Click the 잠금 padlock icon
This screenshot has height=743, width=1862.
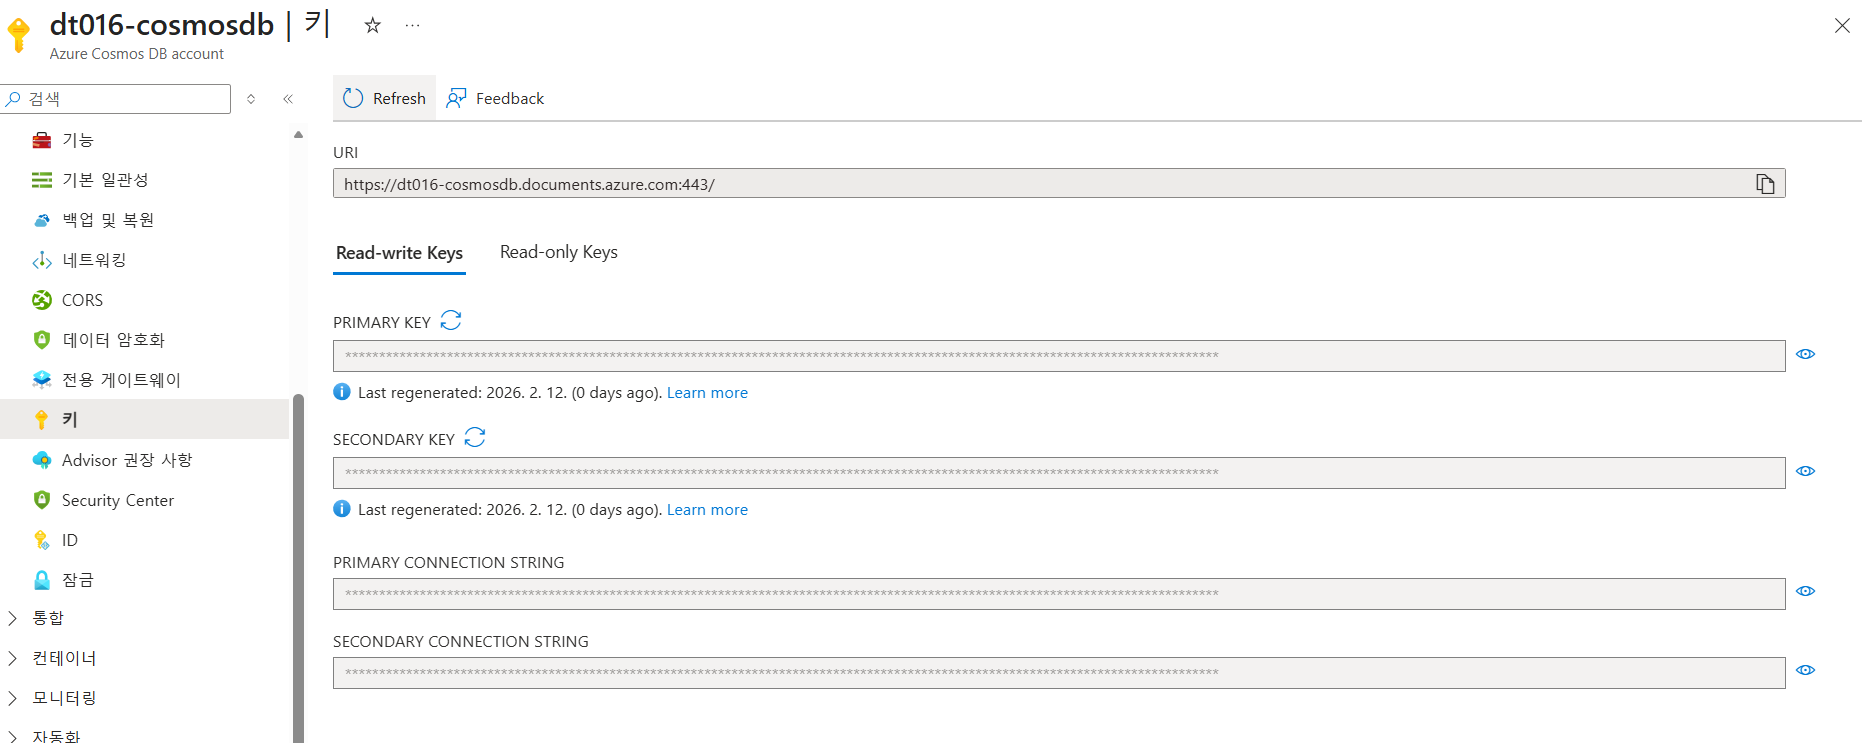click(42, 580)
